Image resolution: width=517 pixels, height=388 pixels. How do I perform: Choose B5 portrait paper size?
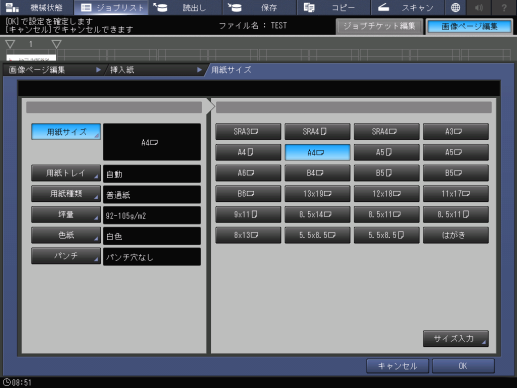387,173
